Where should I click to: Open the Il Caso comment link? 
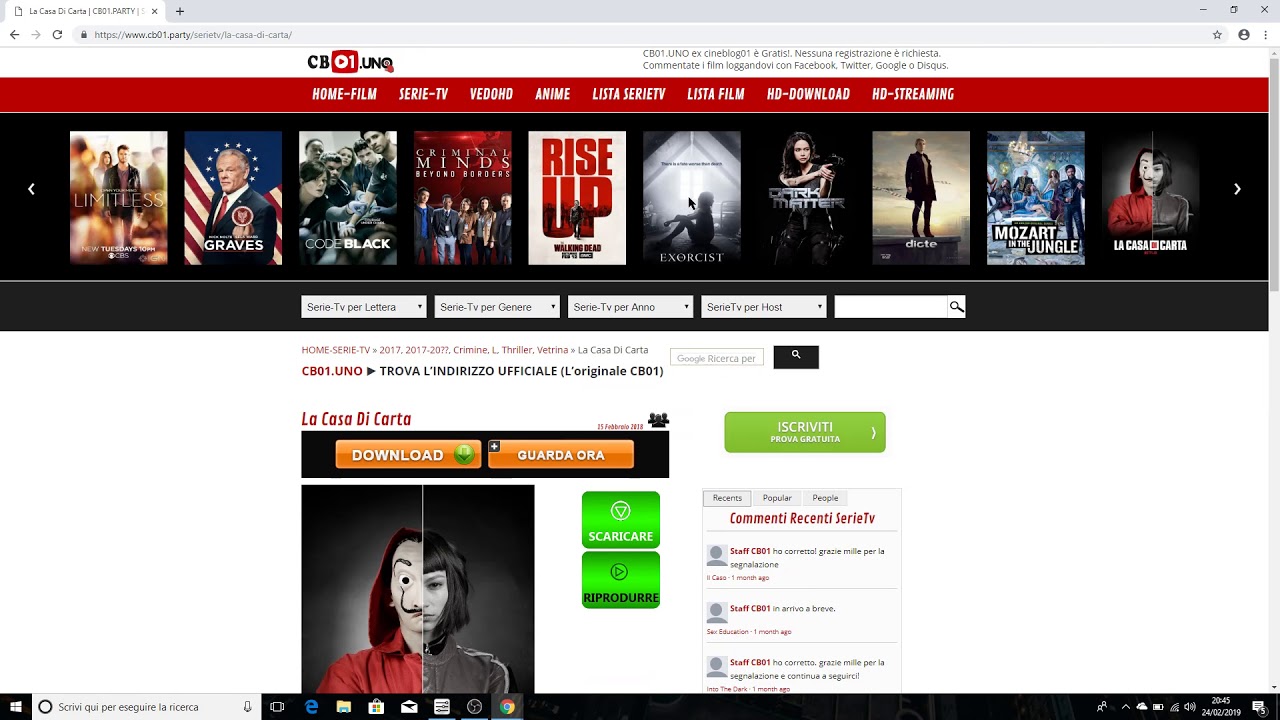716,578
